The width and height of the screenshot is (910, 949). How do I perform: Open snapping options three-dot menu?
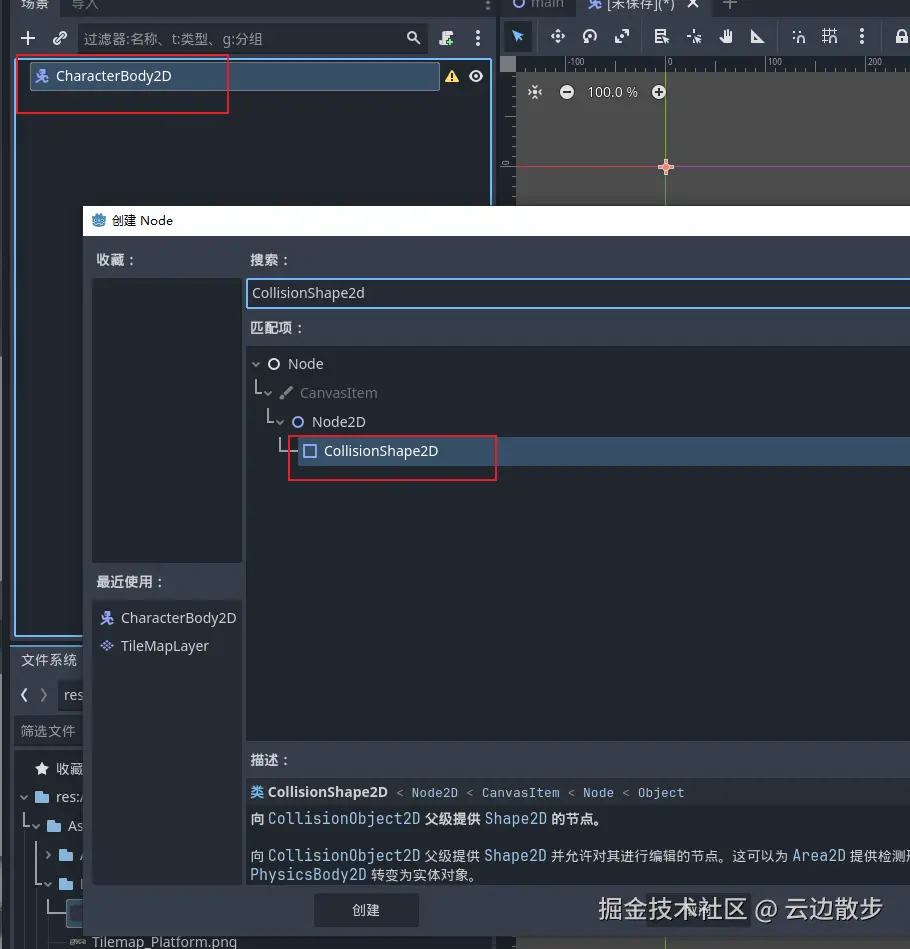coord(862,36)
